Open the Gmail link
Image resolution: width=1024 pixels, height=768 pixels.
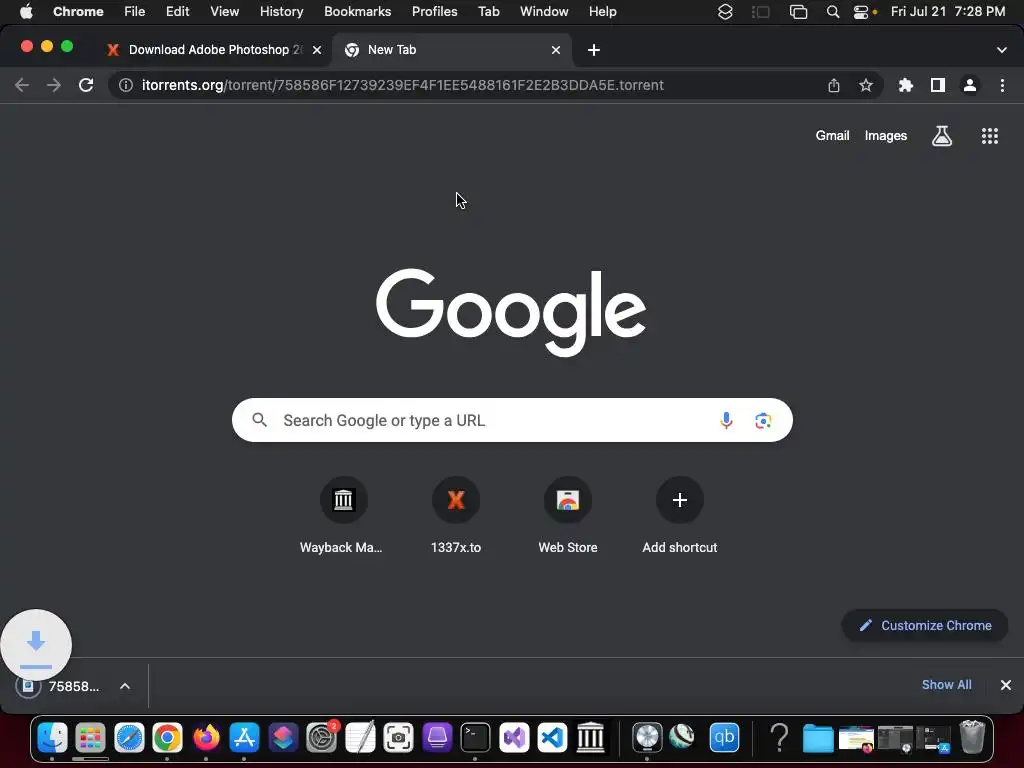pos(832,136)
